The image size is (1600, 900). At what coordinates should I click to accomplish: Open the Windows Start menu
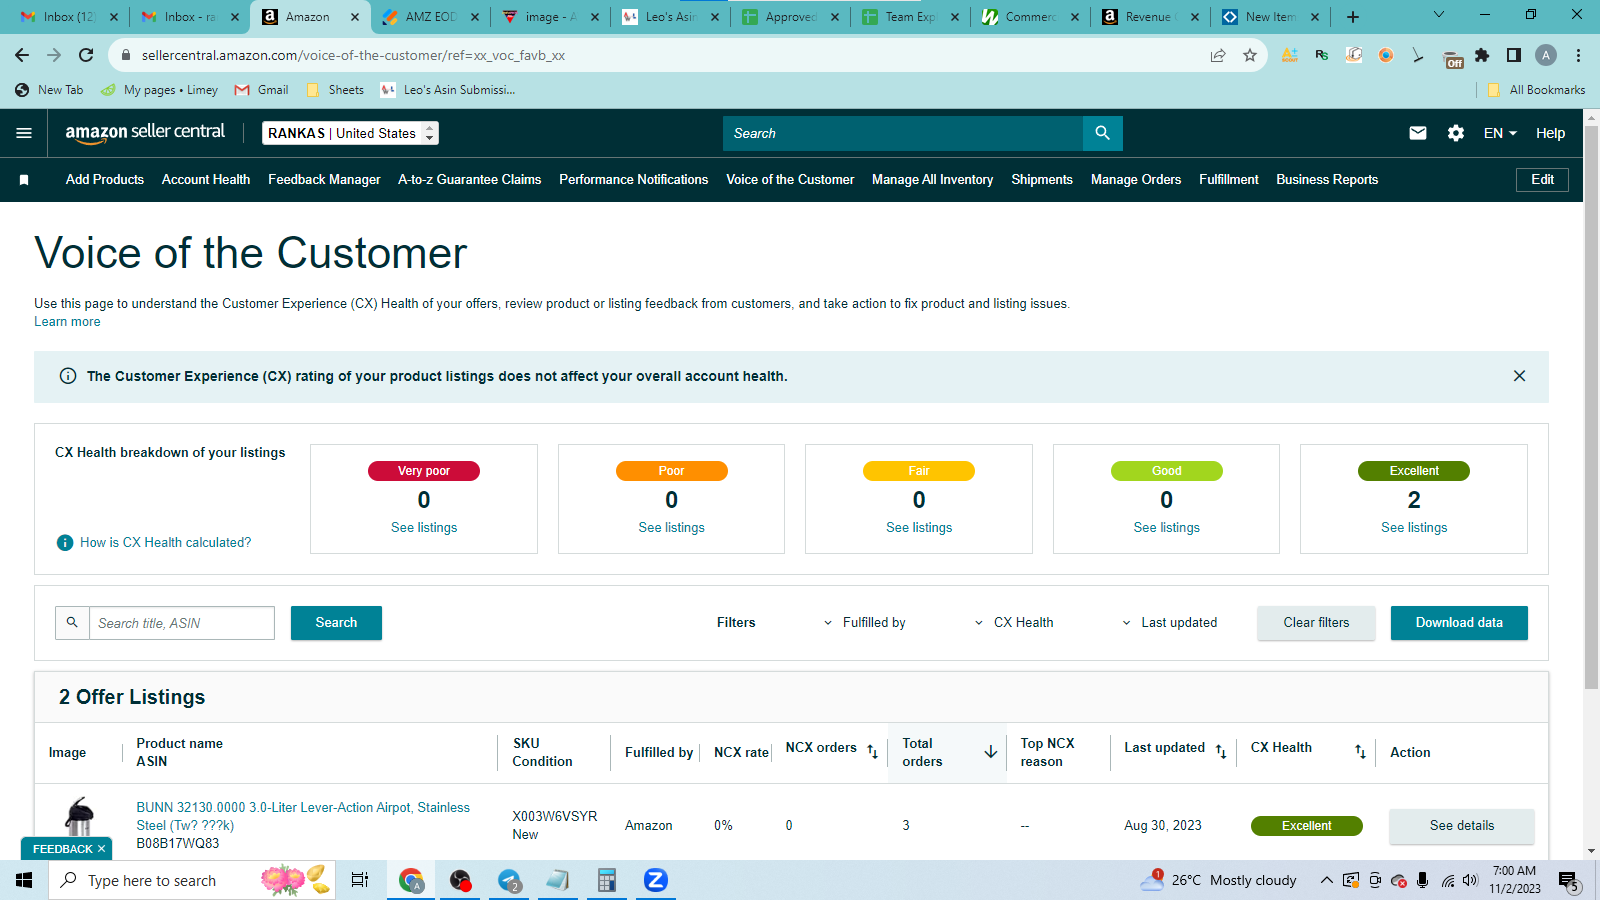(x=24, y=880)
